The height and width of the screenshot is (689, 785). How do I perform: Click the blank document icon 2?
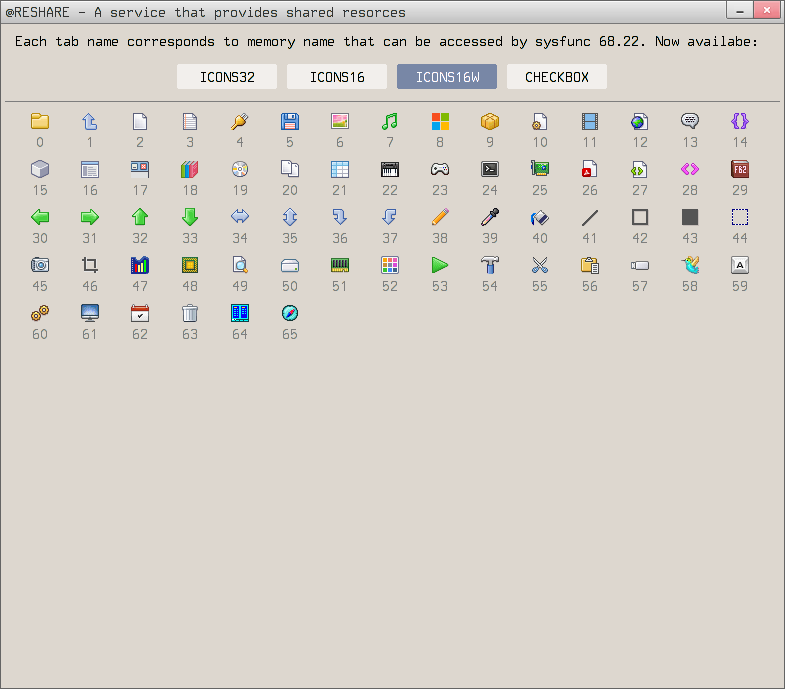coord(140,121)
